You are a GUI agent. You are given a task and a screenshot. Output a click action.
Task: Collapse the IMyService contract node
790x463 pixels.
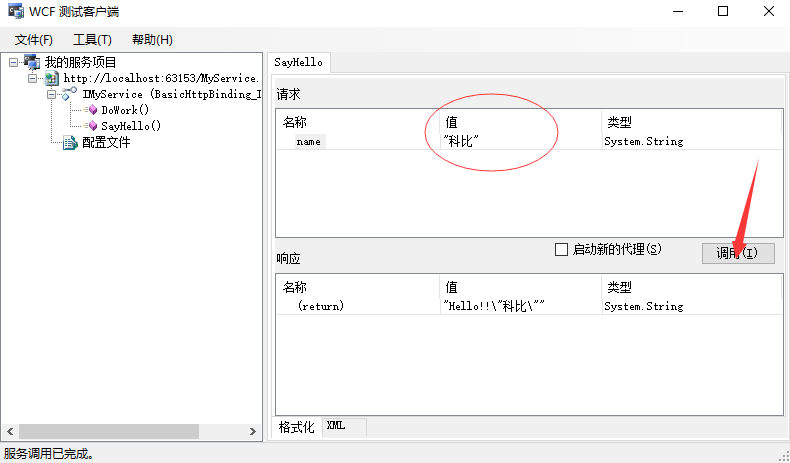click(x=51, y=94)
